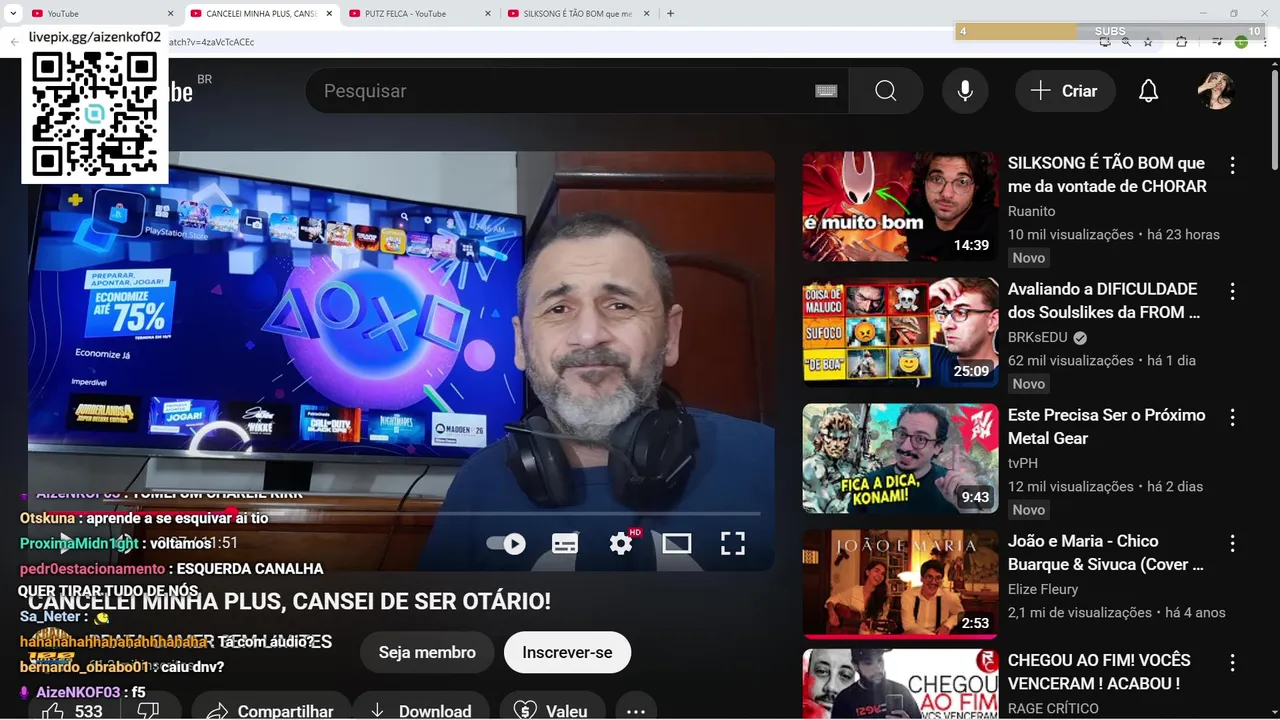
Task: Switch to theater mode
Action: pos(677,543)
